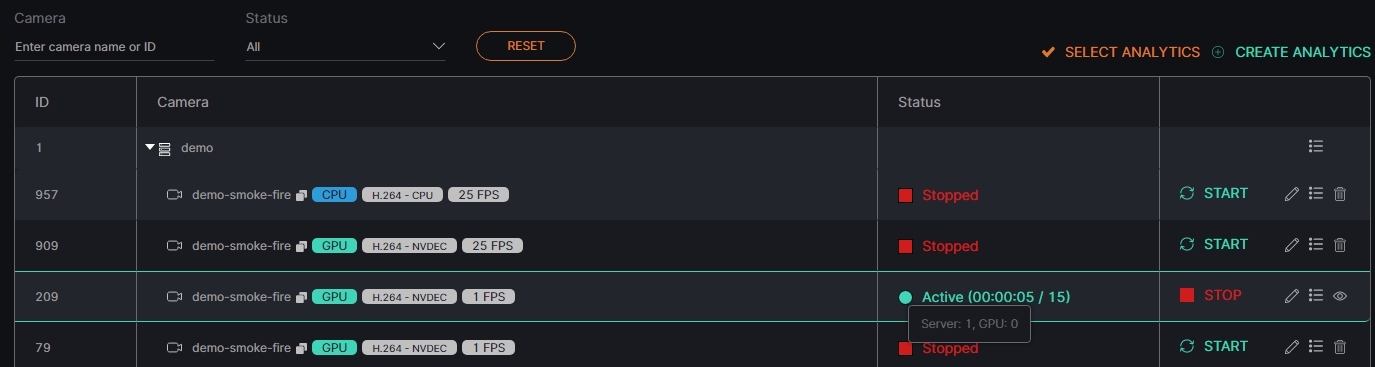1375x367 pixels.
Task: Open the Status filter dropdown
Action: pos(346,46)
